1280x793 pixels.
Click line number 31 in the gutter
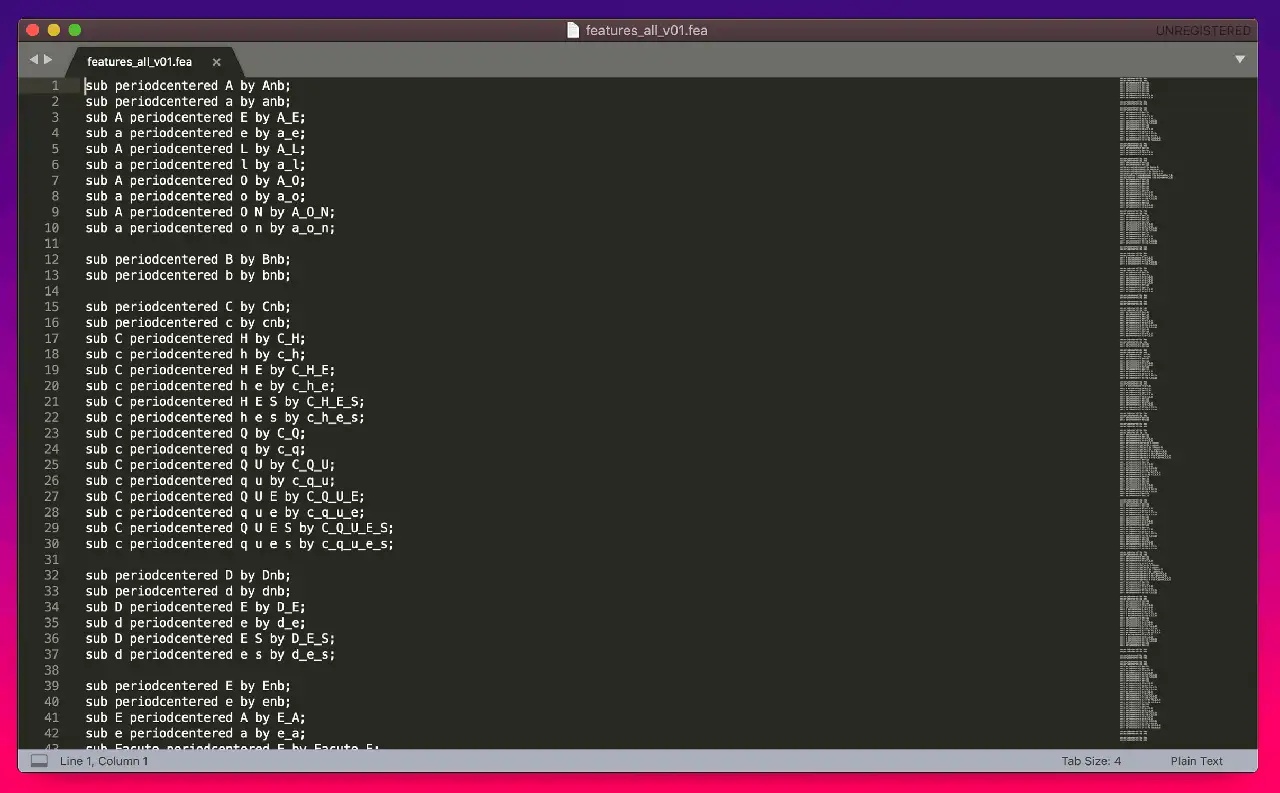click(52, 560)
